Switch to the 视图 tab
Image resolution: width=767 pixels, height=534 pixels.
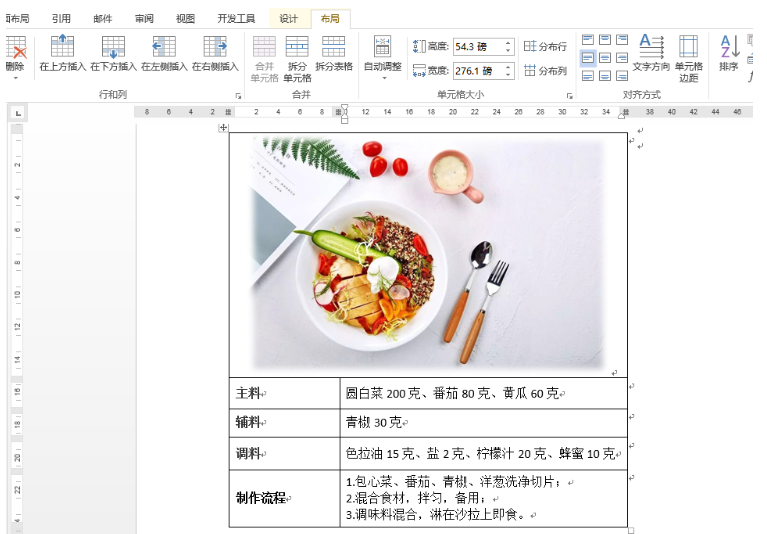pos(185,19)
